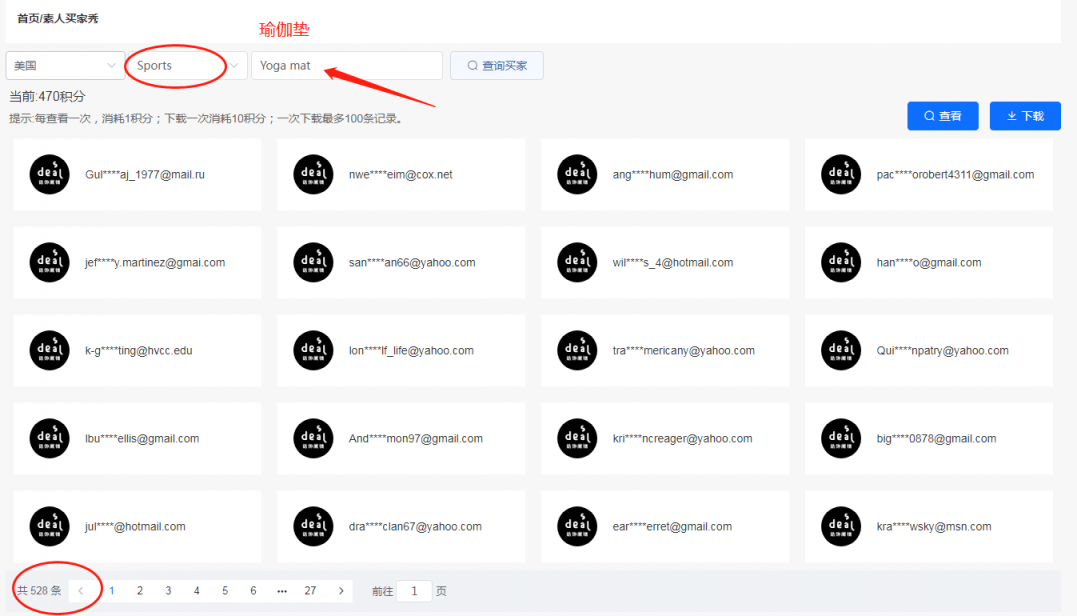The image size is (1077, 616).
Task: Select email jul****@hotmail.com
Action: (135, 526)
